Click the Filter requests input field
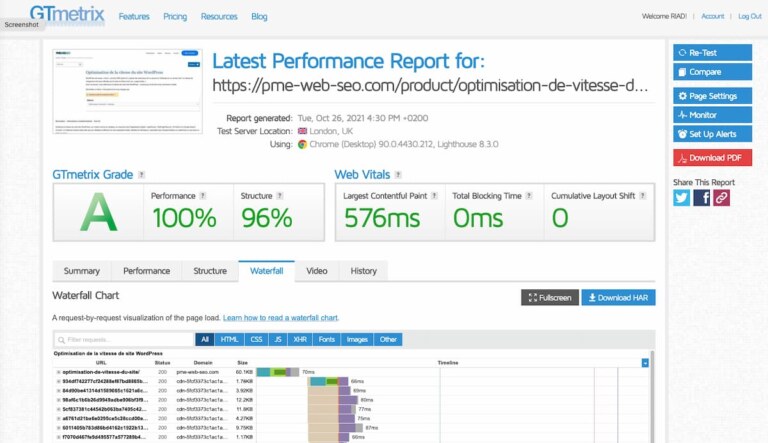 click(124, 340)
